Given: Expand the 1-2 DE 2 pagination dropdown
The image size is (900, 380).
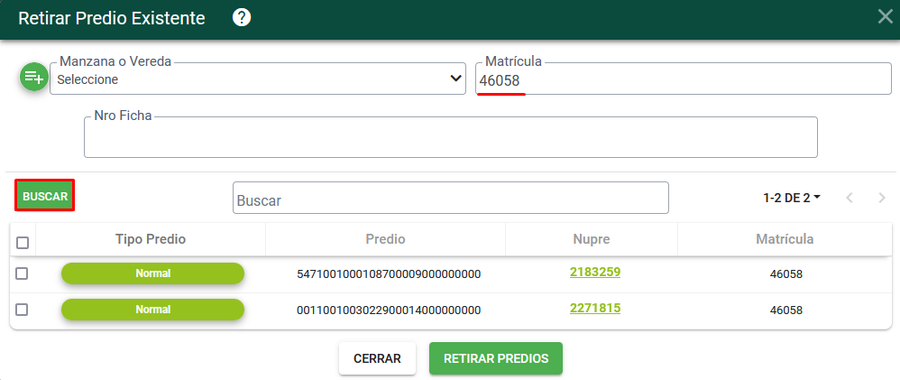Looking at the screenshot, I should (792, 198).
